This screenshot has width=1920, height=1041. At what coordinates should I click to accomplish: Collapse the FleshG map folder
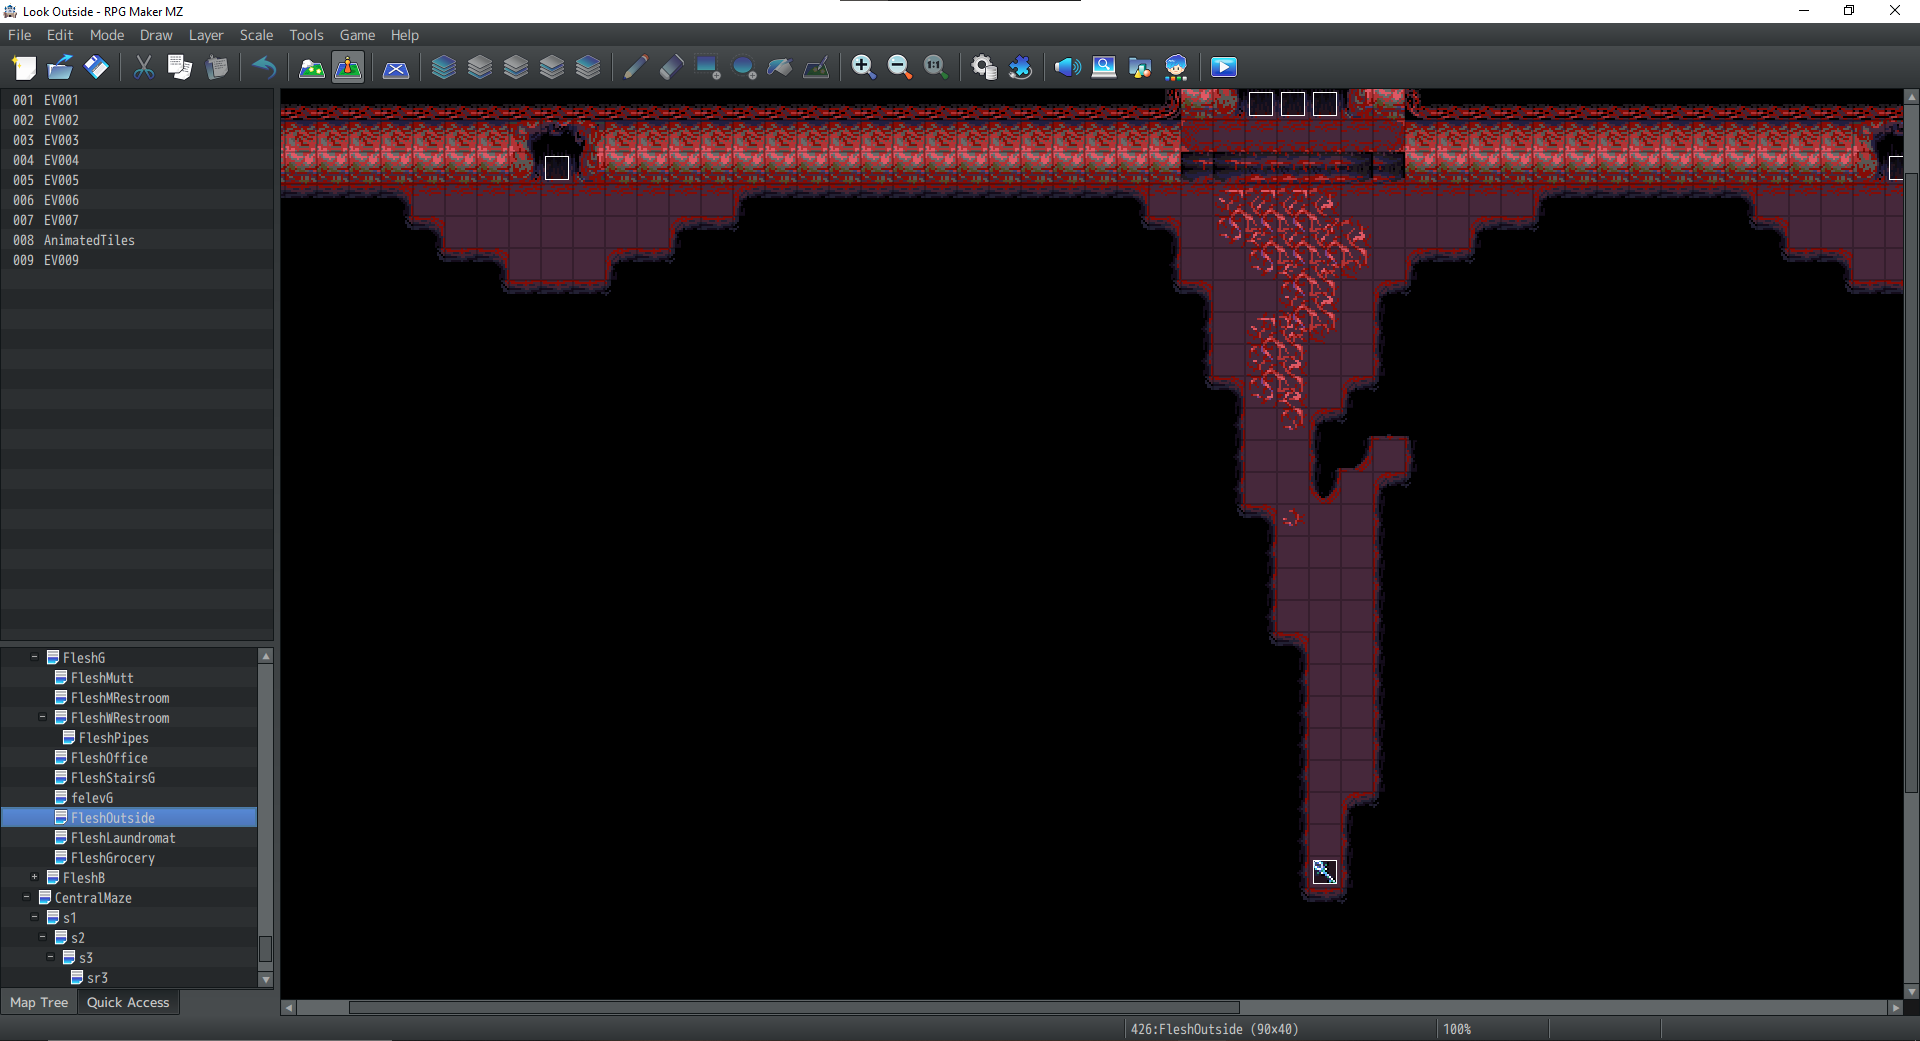[35, 657]
